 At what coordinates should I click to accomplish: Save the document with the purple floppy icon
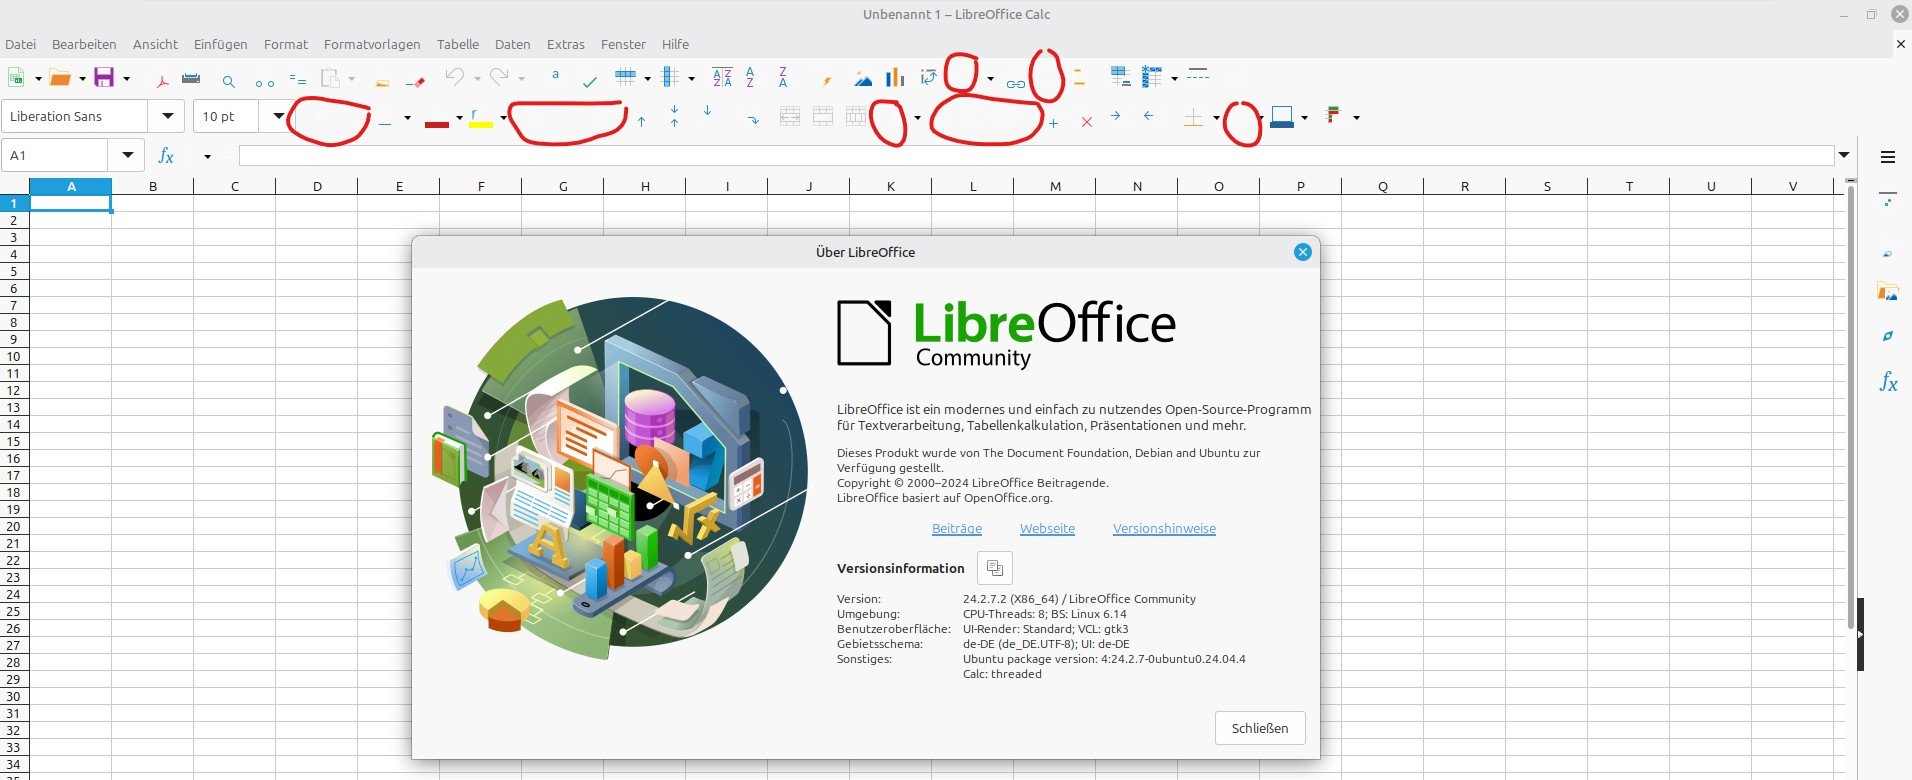(x=104, y=78)
